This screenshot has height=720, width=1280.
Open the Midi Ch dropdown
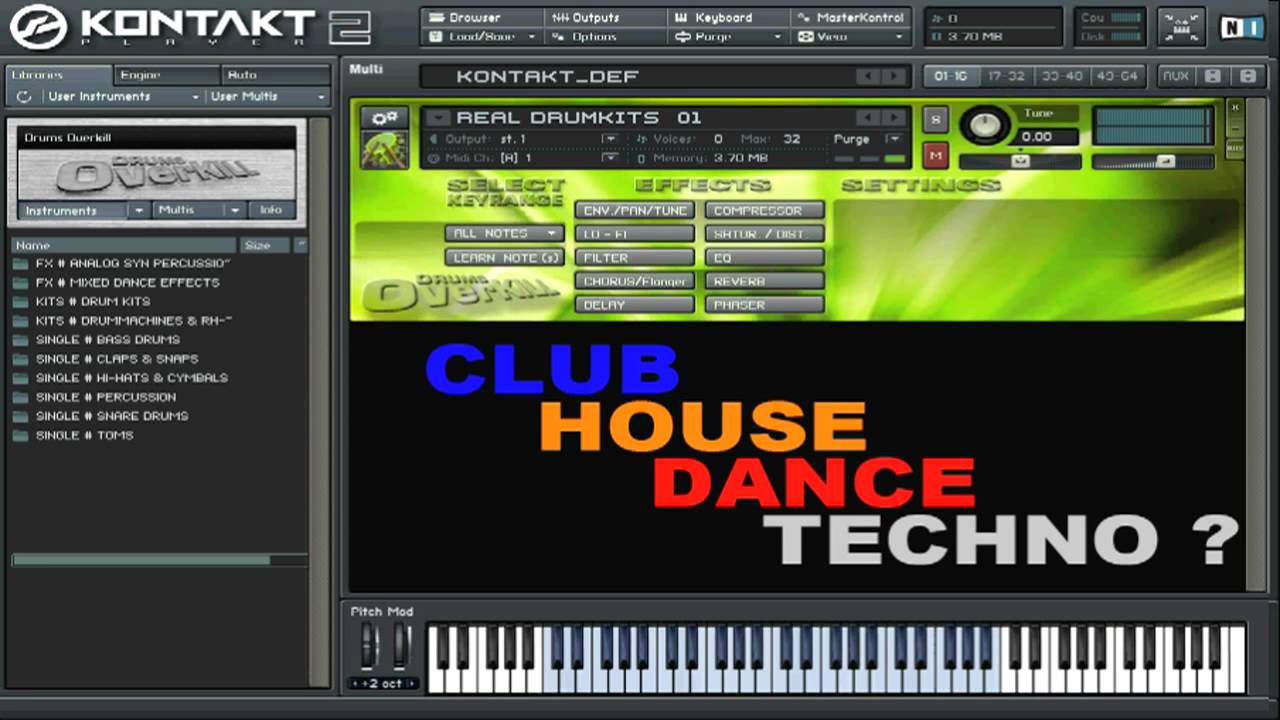(x=609, y=158)
